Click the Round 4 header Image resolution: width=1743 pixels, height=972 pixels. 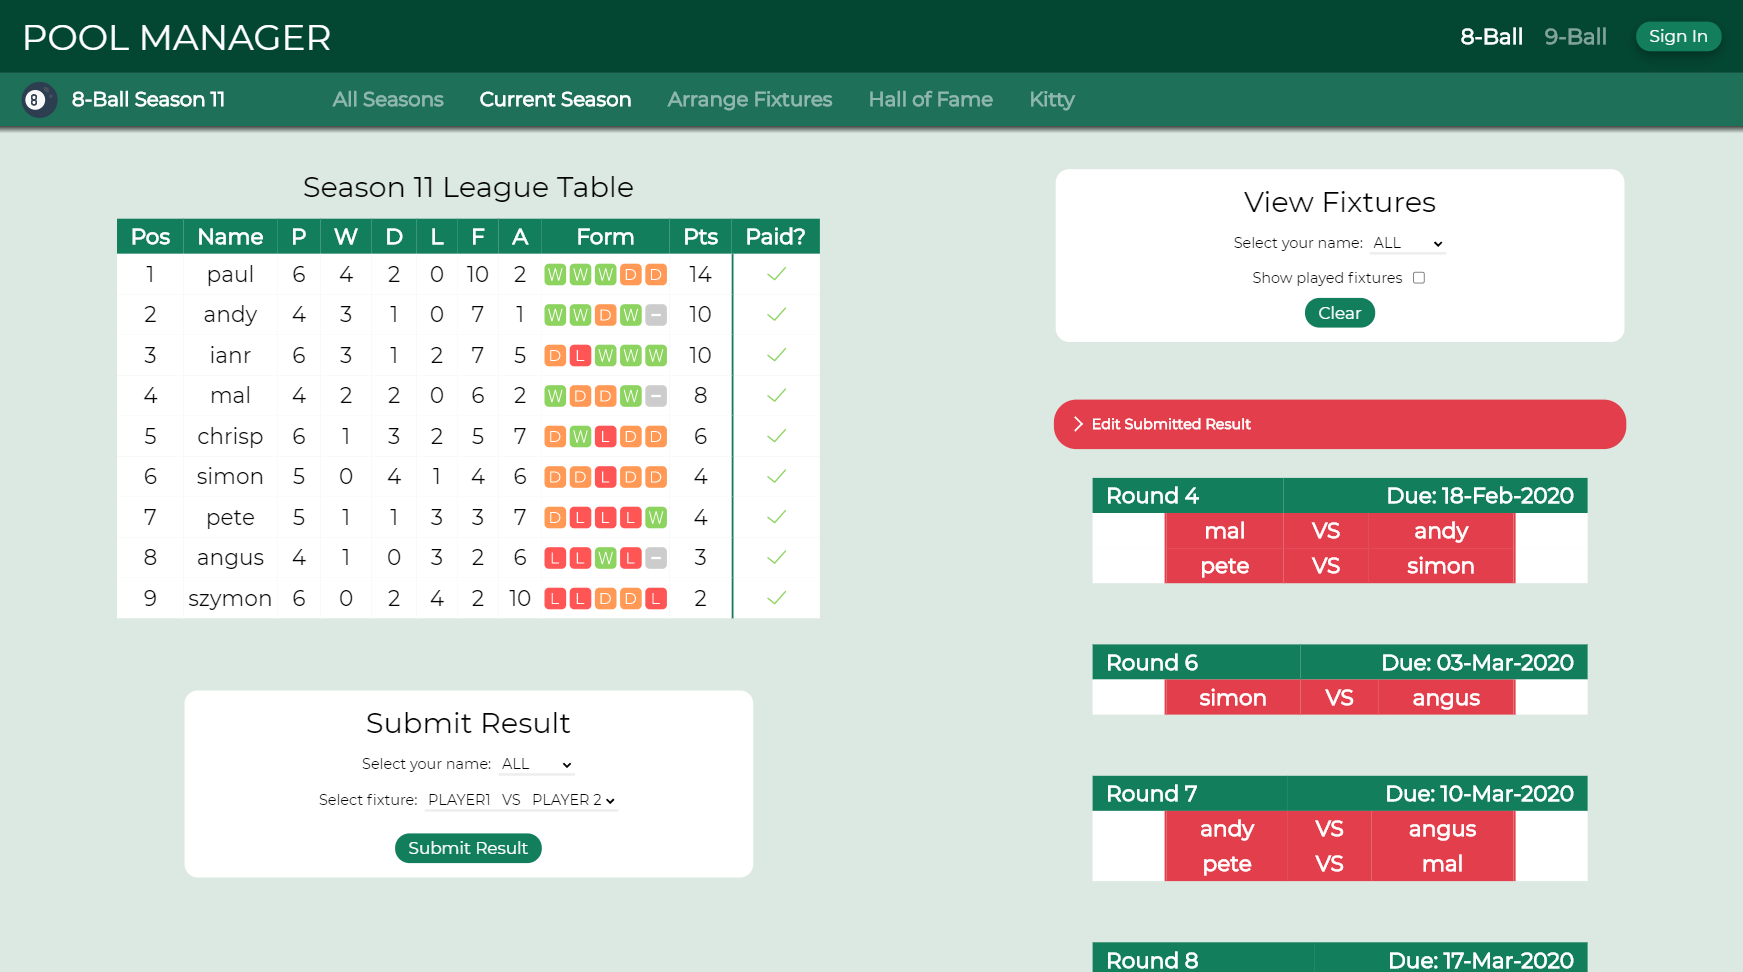click(x=1340, y=496)
